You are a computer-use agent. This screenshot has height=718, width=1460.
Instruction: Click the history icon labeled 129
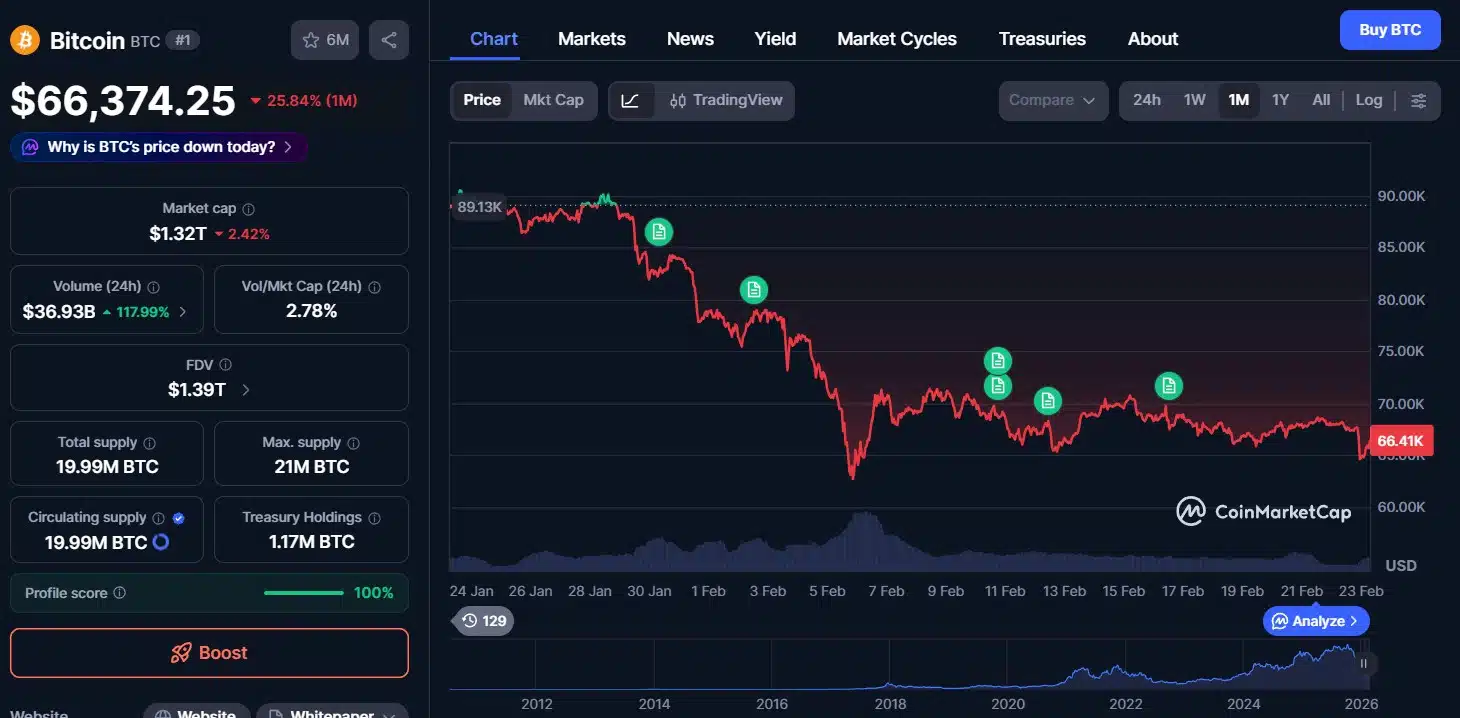pyautogui.click(x=483, y=620)
